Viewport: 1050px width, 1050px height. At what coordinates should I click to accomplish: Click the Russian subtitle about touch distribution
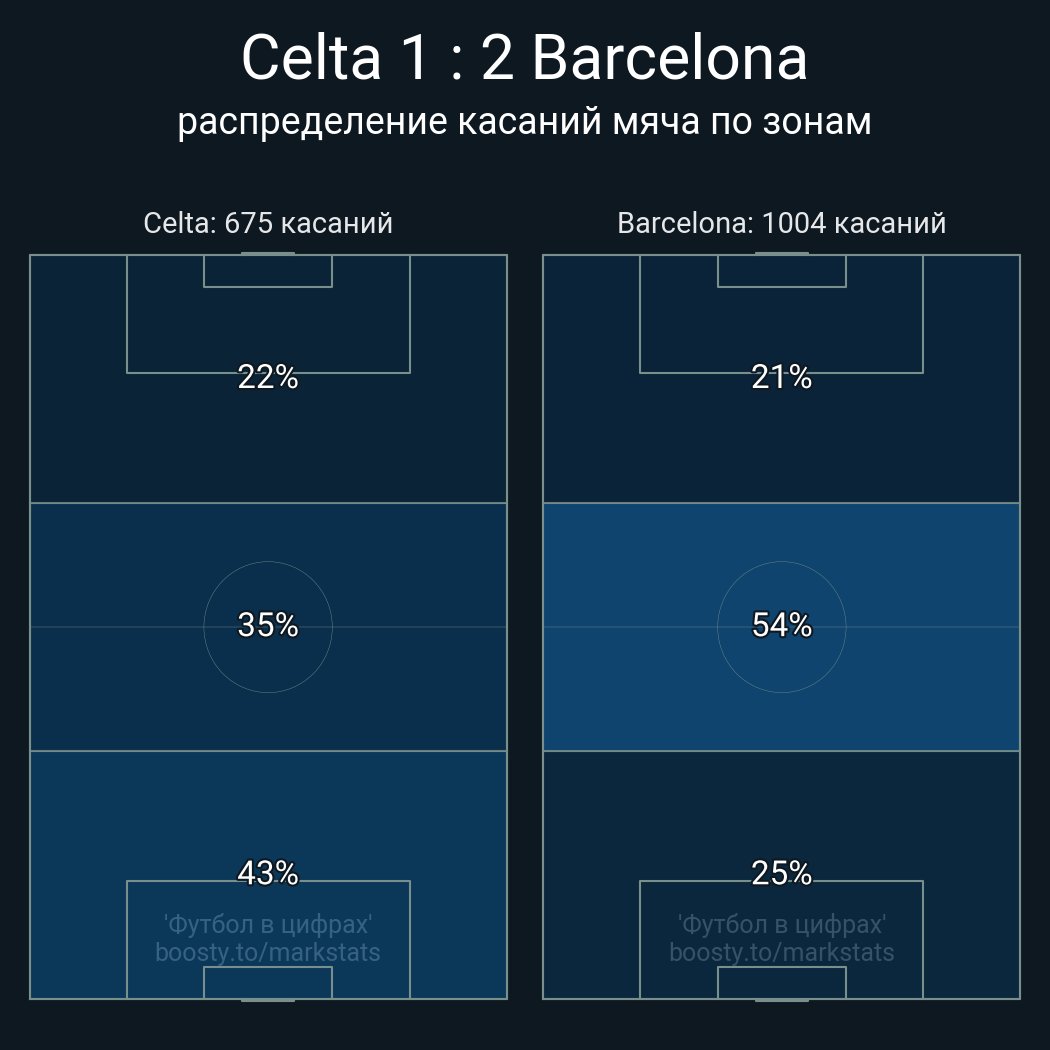pos(524,121)
